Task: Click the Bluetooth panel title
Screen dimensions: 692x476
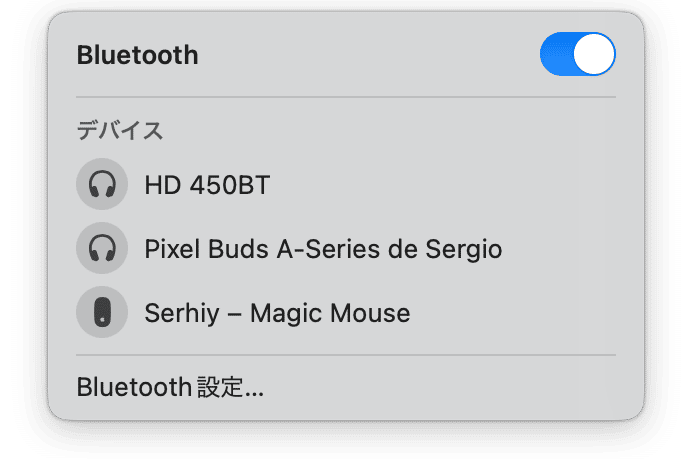Action: point(137,55)
